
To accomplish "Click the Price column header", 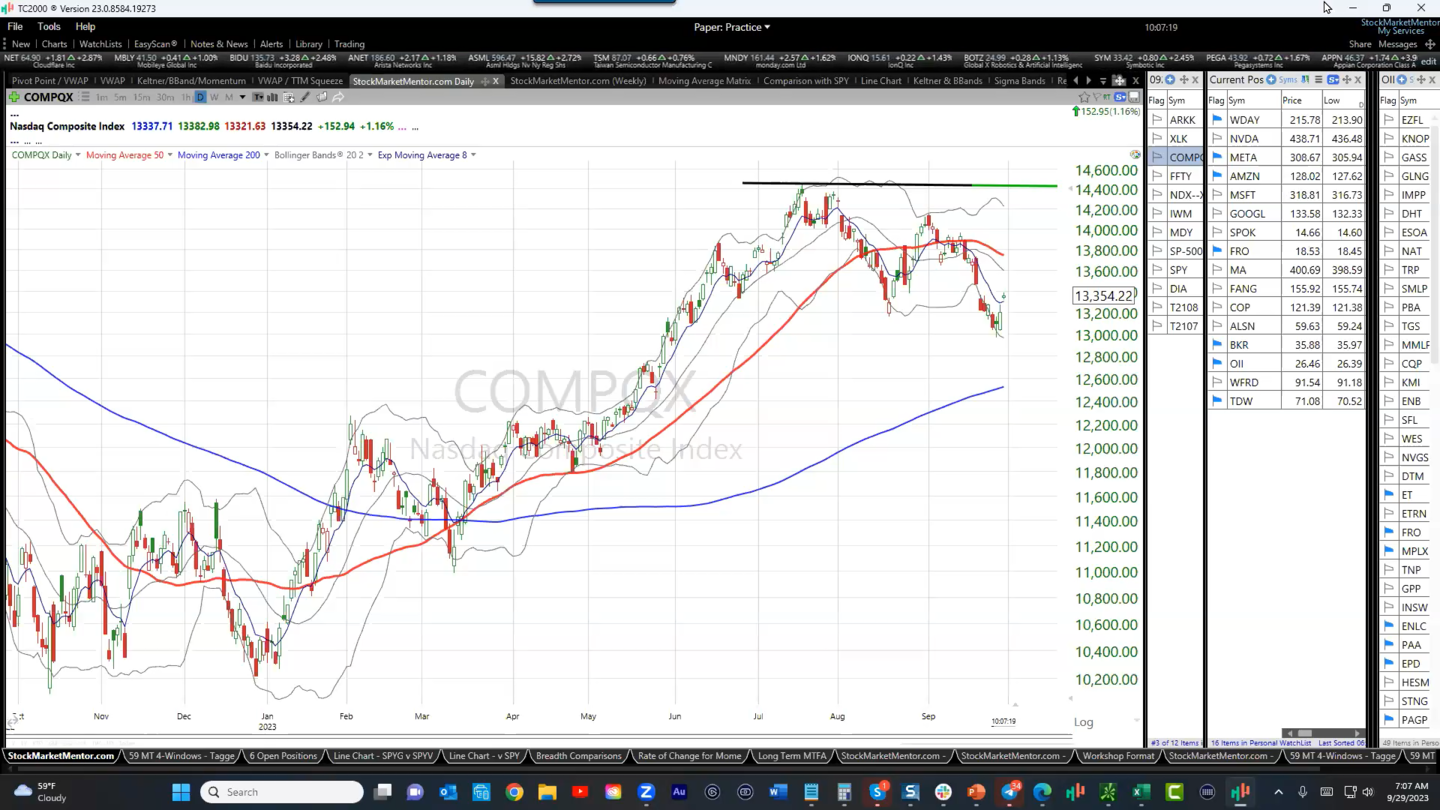I will click(1292, 100).
